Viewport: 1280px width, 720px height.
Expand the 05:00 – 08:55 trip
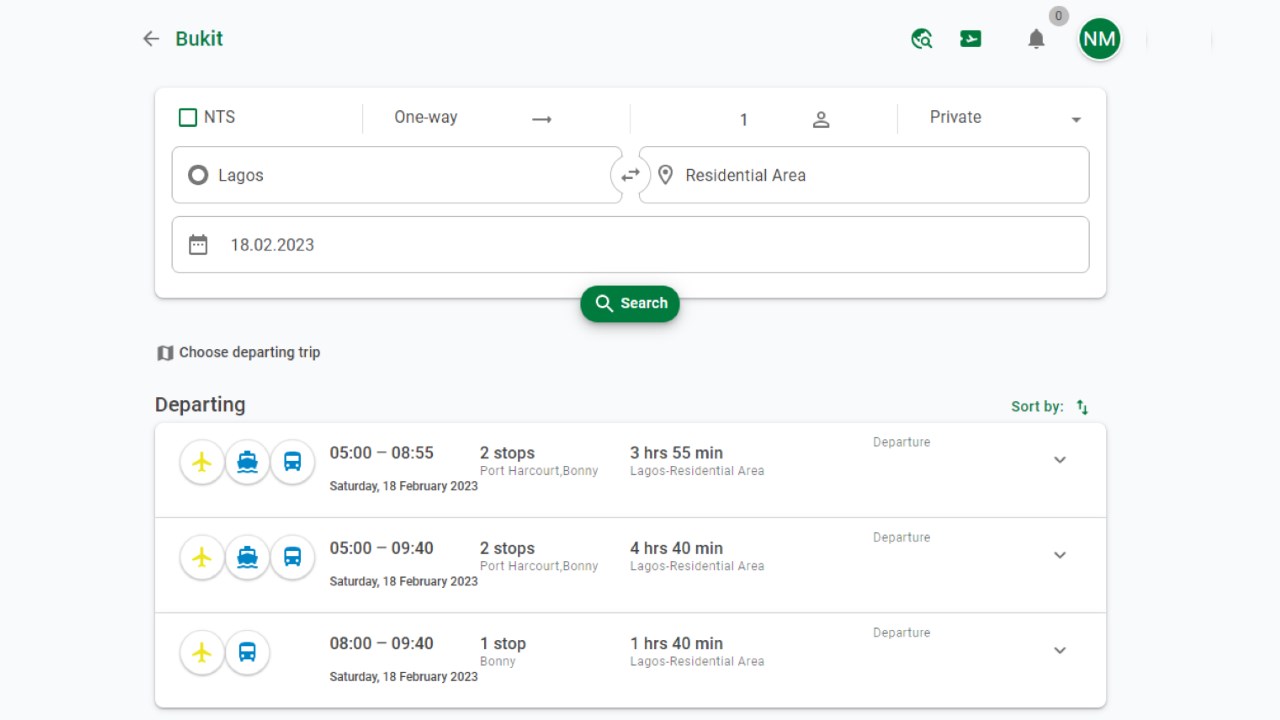[1060, 460]
